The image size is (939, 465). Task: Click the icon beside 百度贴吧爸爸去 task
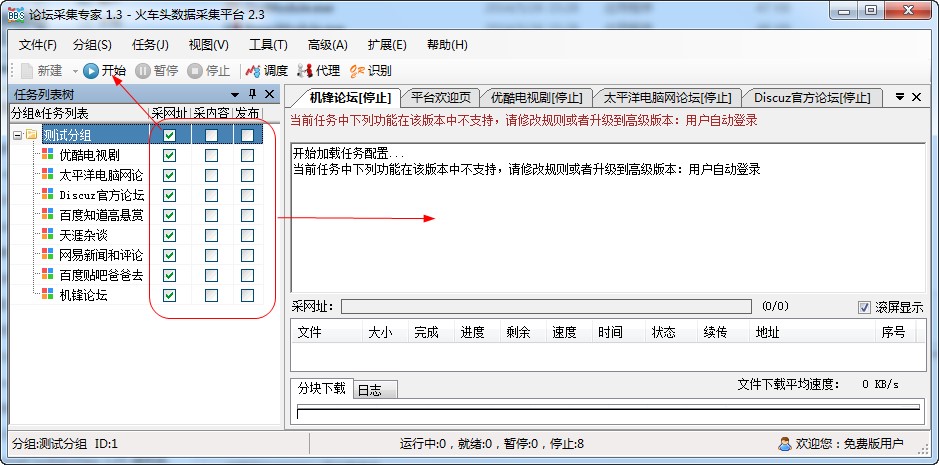pos(47,274)
